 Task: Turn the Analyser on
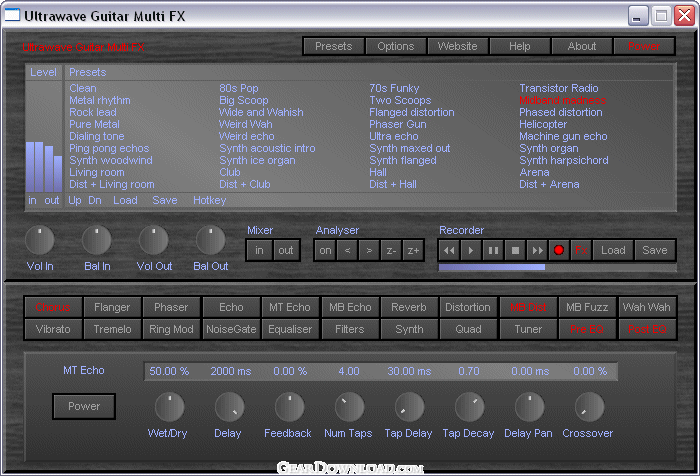pyautogui.click(x=325, y=251)
